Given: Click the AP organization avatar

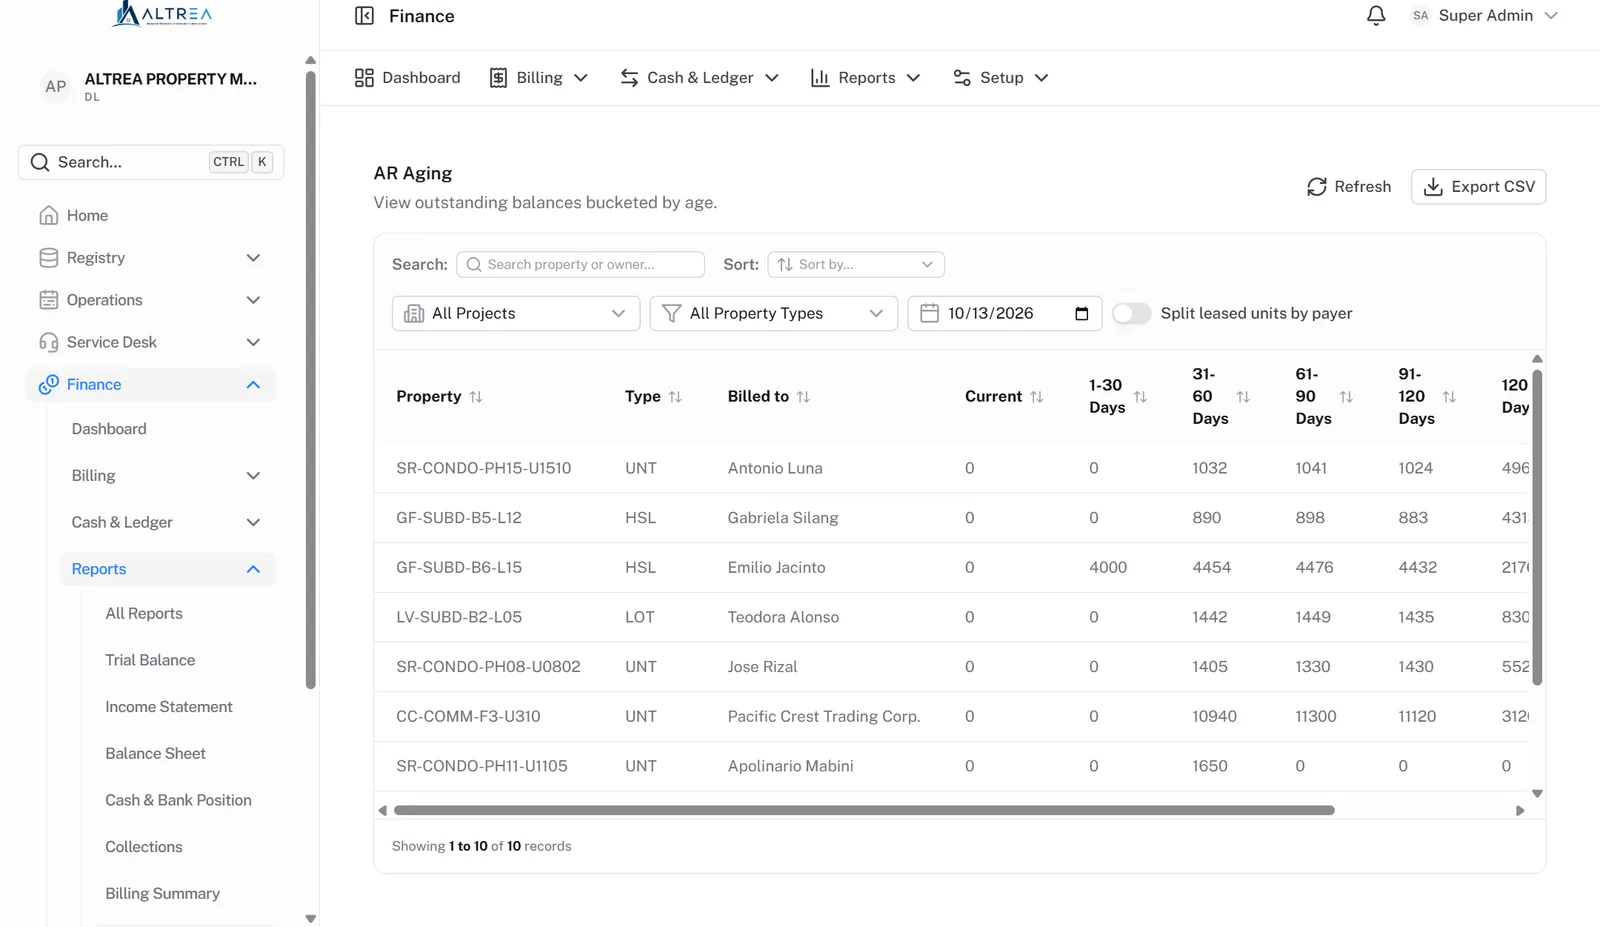Looking at the screenshot, I should (x=56, y=87).
